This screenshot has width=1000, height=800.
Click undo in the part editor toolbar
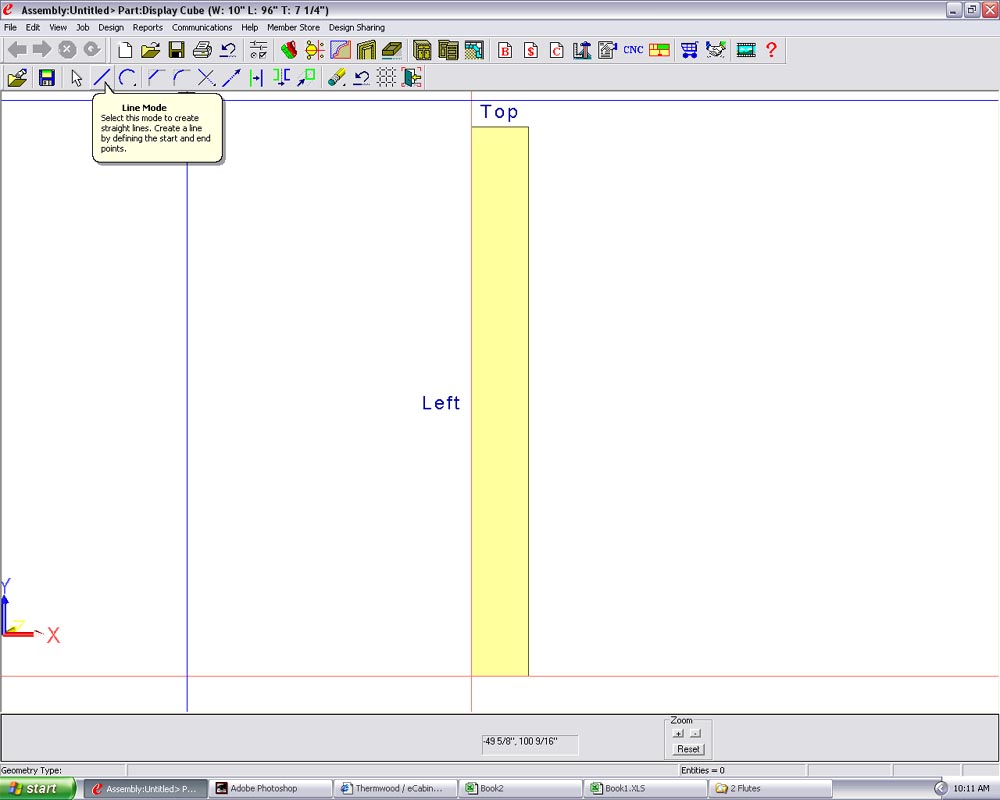click(362, 78)
